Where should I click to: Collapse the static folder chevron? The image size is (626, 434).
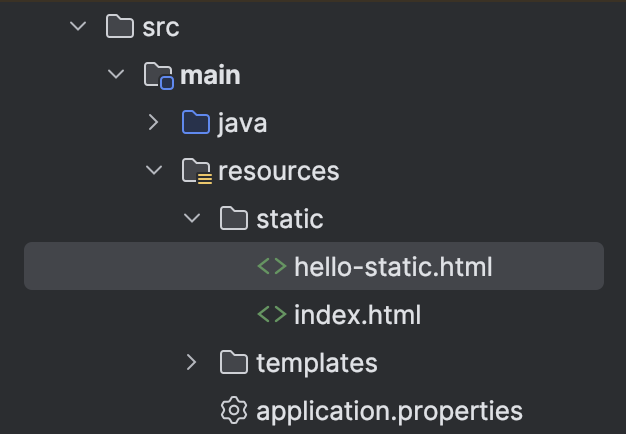pos(192,219)
